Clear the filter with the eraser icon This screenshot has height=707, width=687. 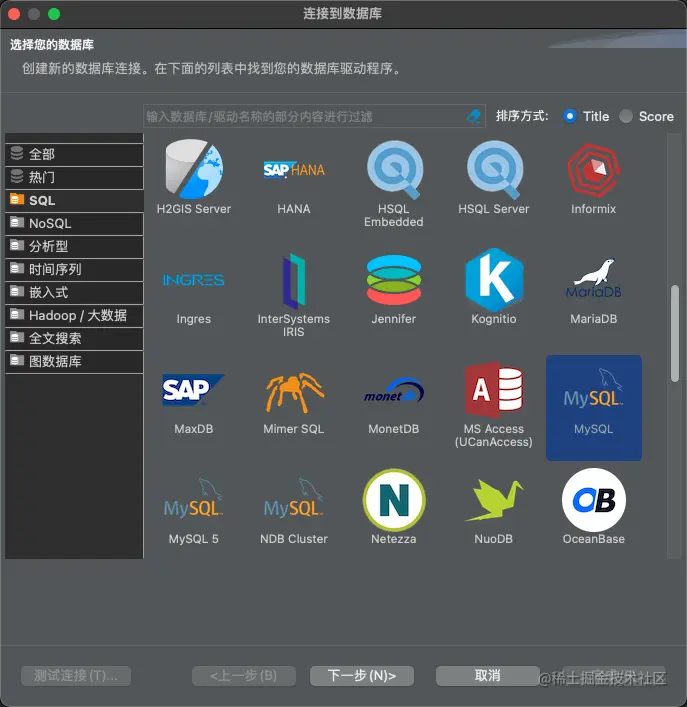point(474,116)
